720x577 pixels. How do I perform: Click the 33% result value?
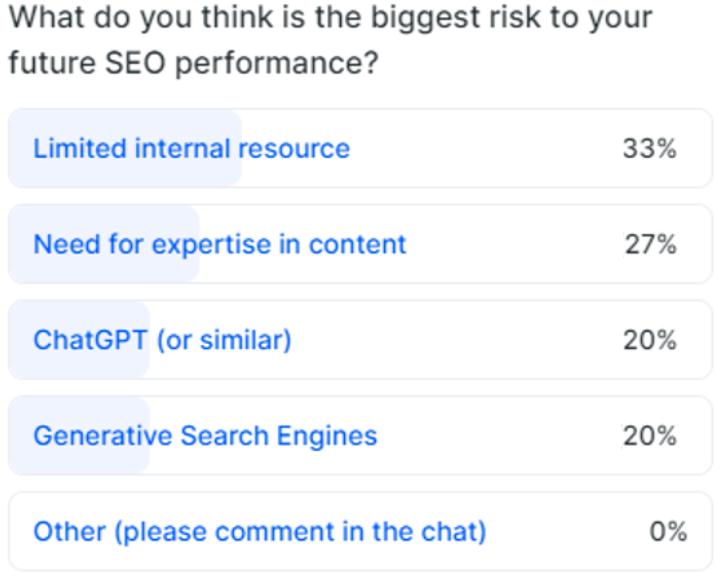649,149
